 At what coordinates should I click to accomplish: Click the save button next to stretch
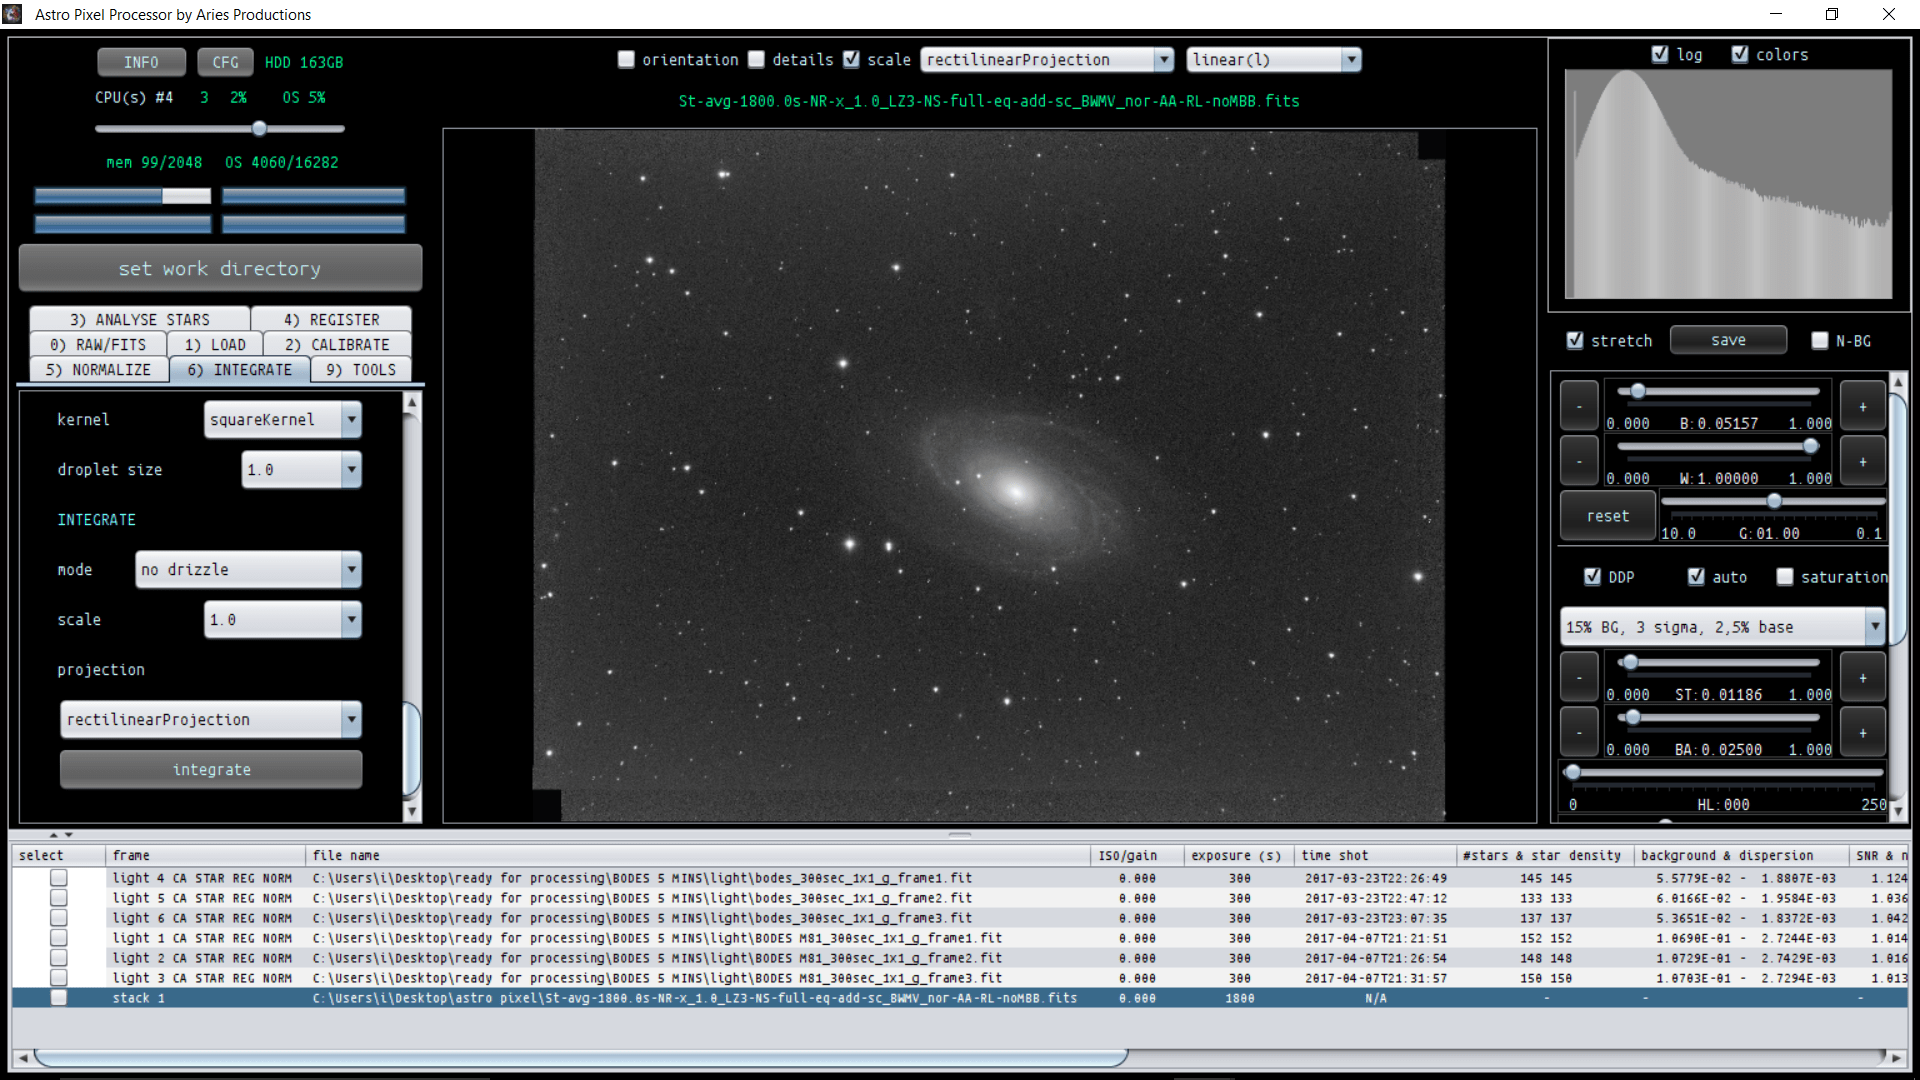(x=1728, y=340)
